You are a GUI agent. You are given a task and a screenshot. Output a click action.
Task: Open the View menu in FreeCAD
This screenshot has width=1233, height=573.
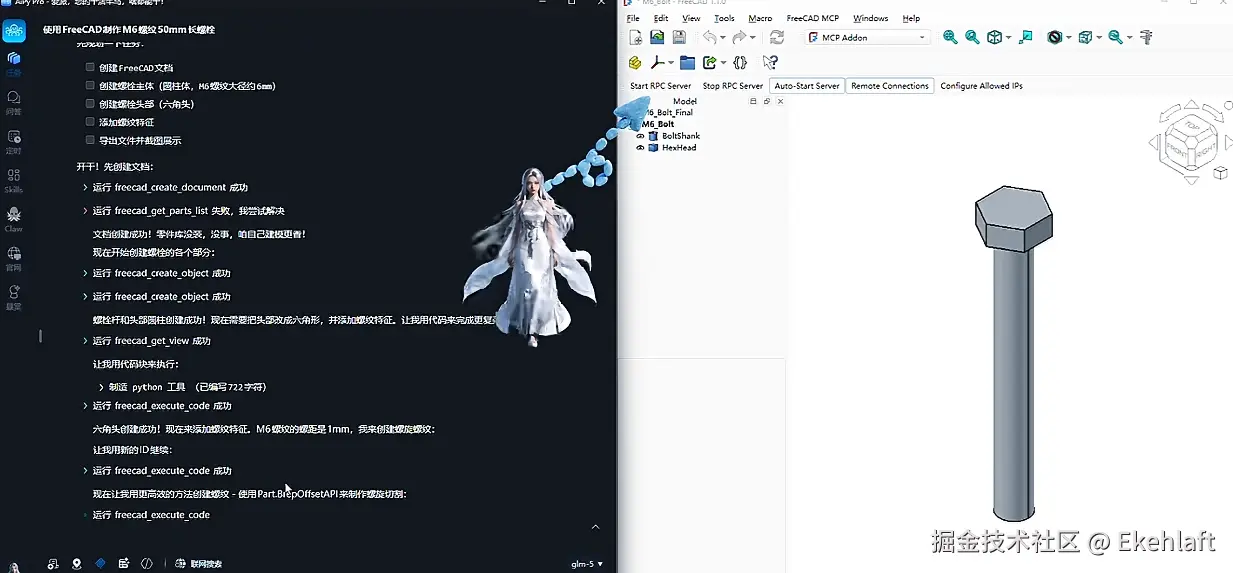coord(691,18)
